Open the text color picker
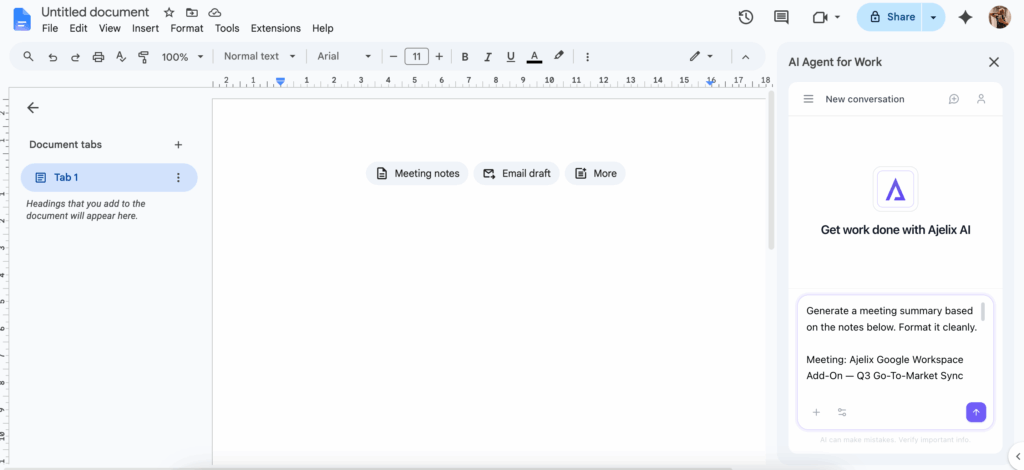Viewport: 1024px width, 470px height. click(534, 57)
